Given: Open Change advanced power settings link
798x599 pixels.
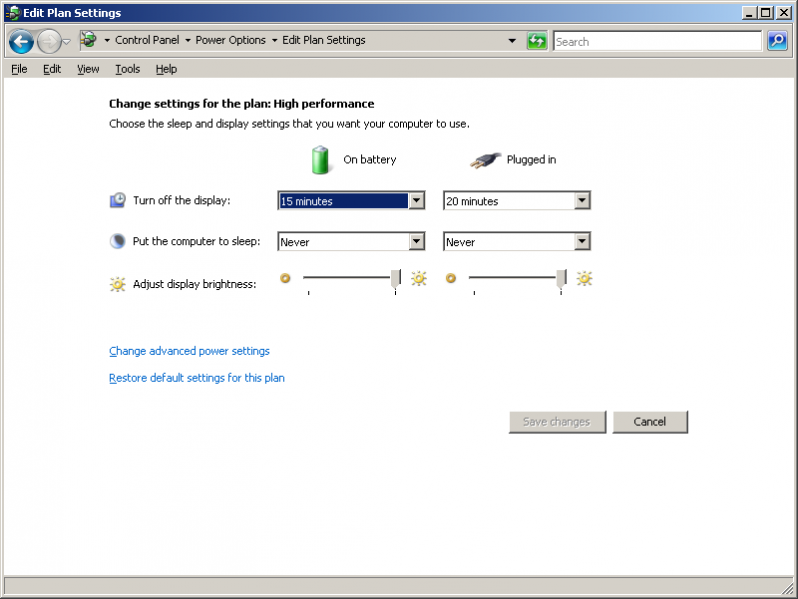Looking at the screenshot, I should pyautogui.click(x=189, y=351).
